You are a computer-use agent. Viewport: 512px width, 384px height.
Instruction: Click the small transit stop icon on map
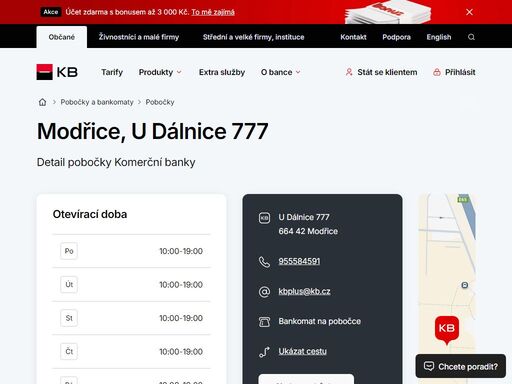(x=465, y=285)
